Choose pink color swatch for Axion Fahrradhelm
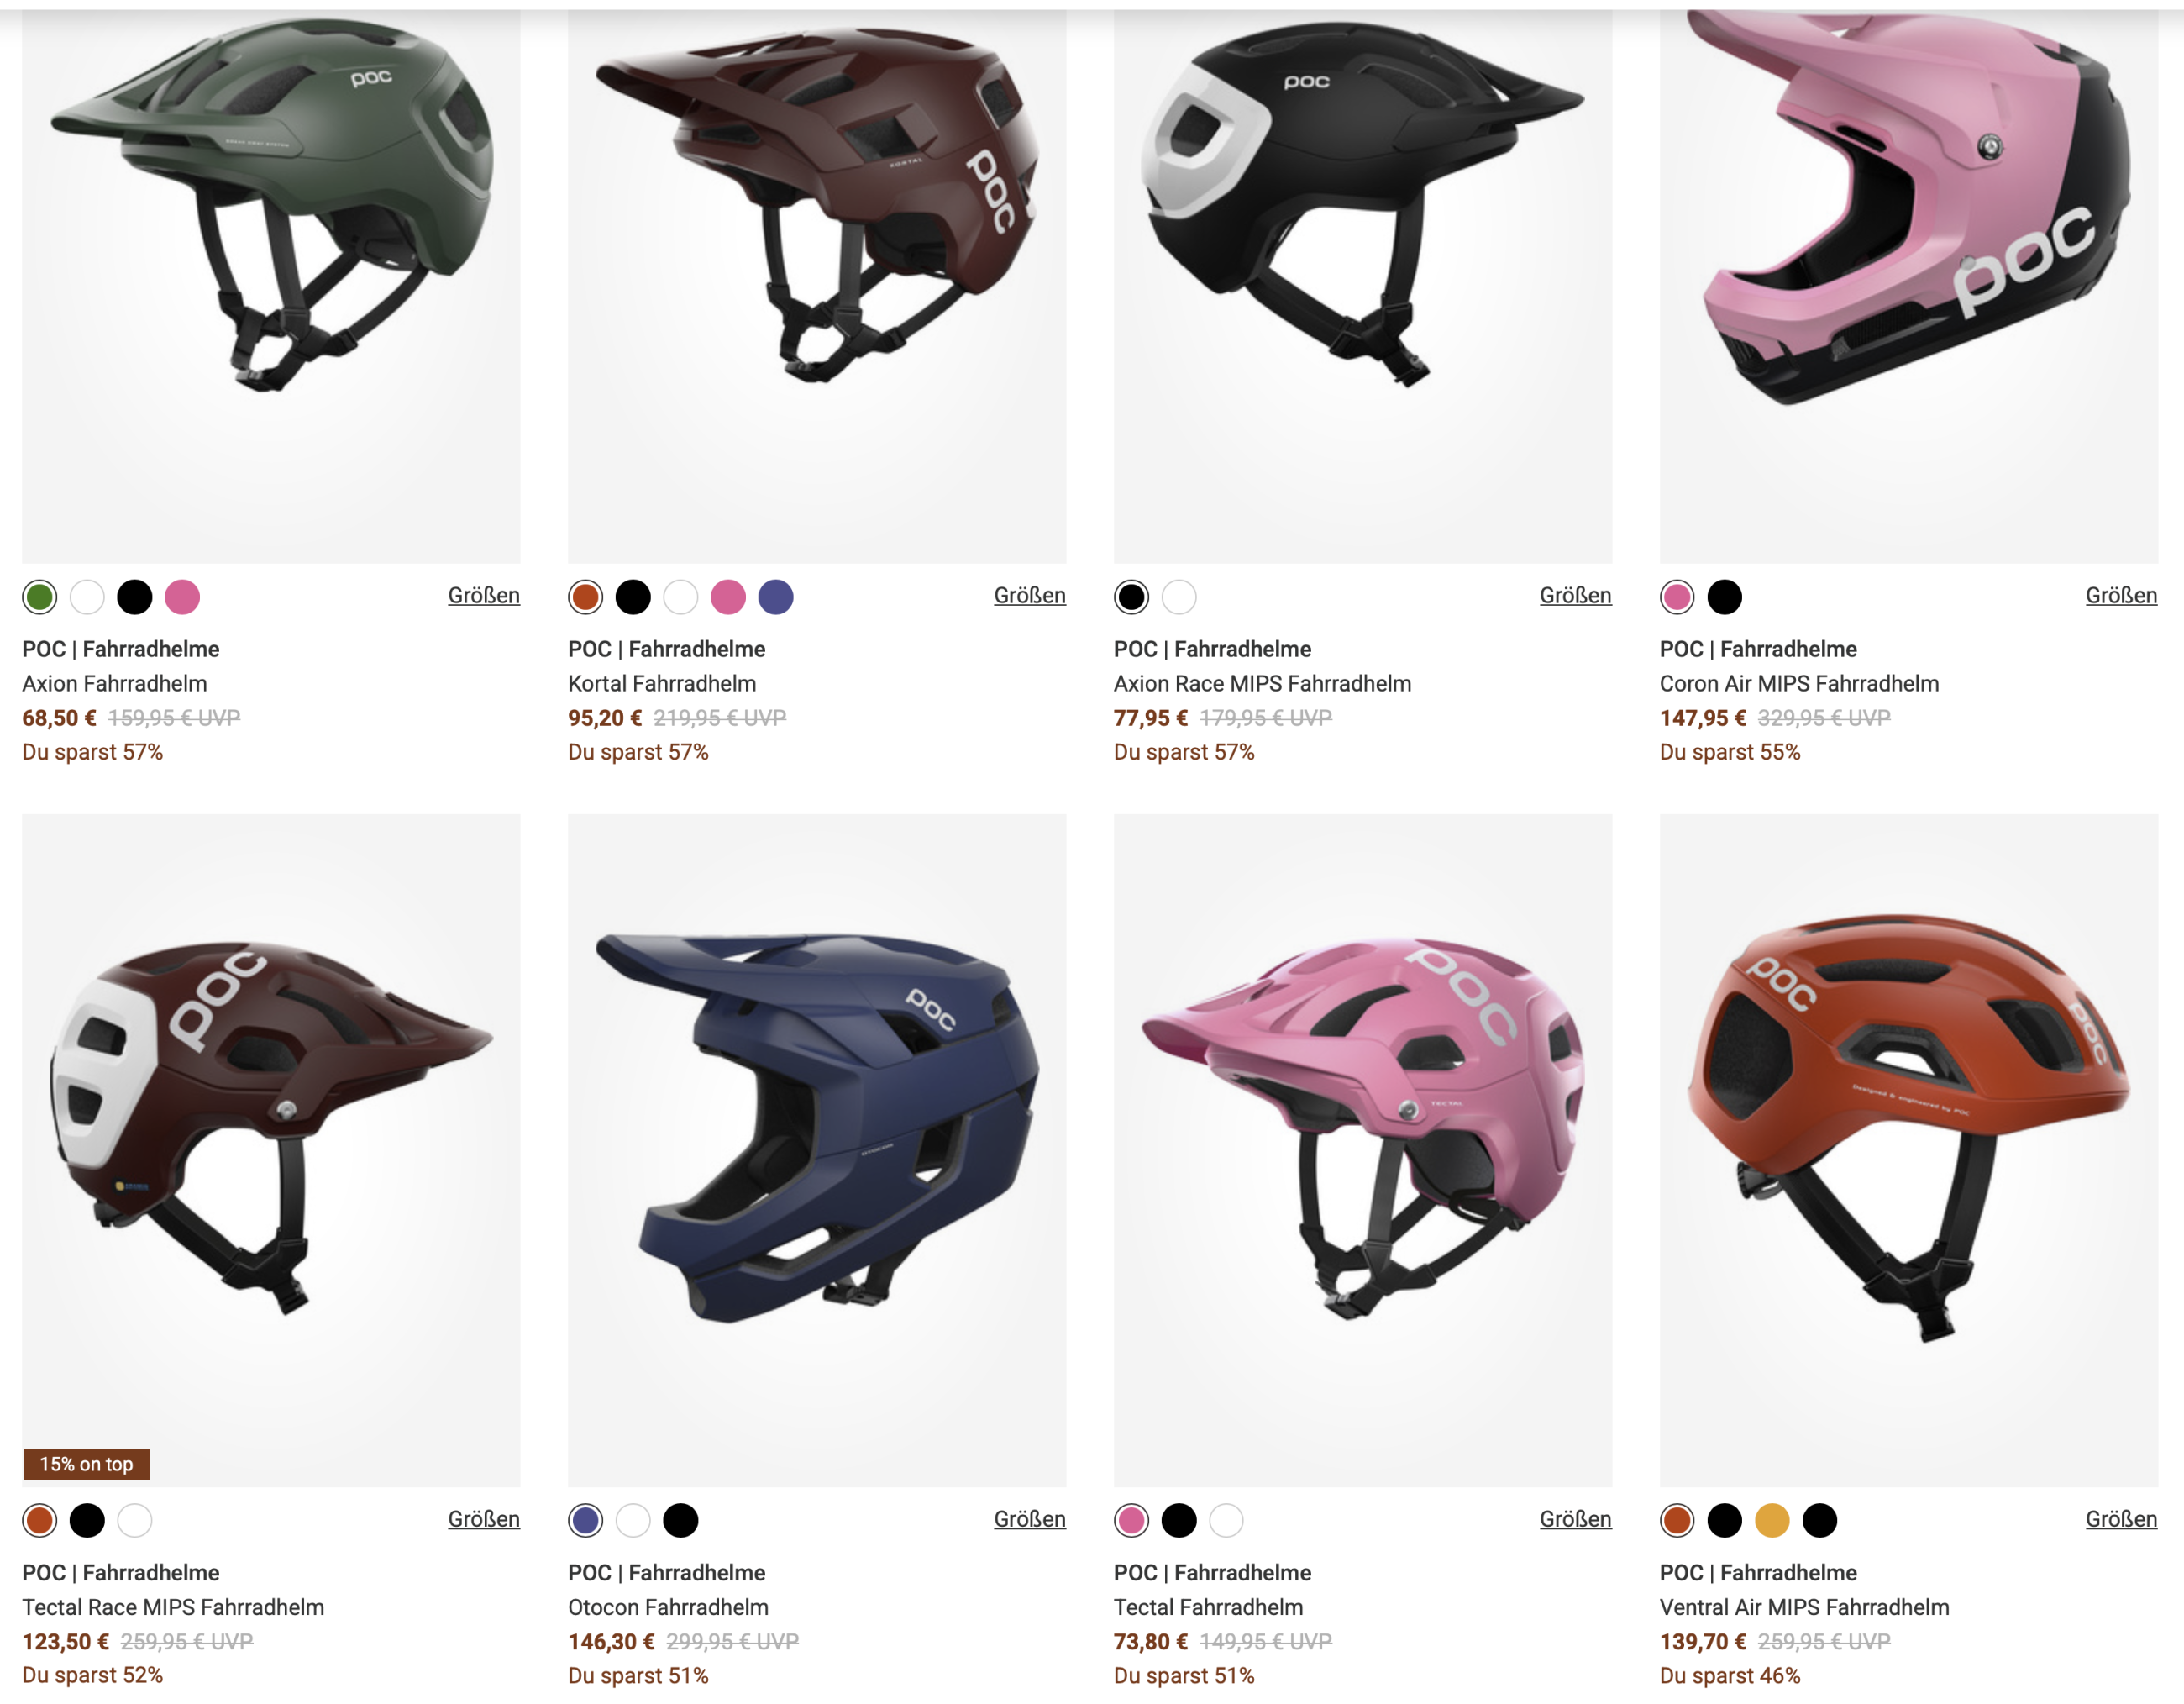The width and height of the screenshot is (2184, 1704). (x=182, y=597)
